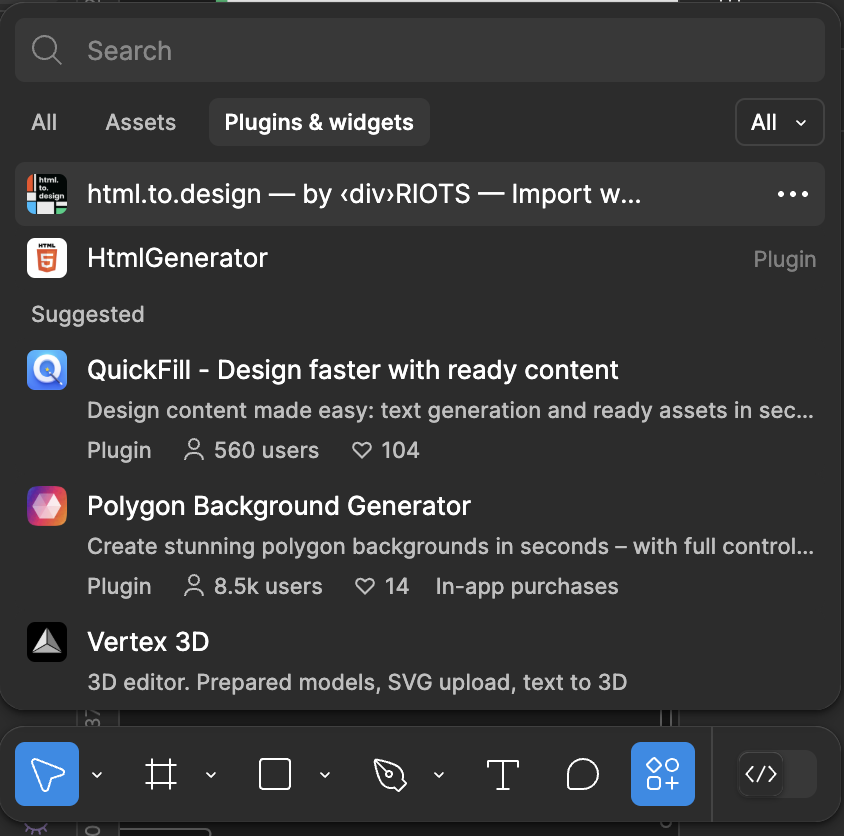844x836 pixels.
Task: Open the All filter dropdown
Action: pyautogui.click(x=779, y=122)
